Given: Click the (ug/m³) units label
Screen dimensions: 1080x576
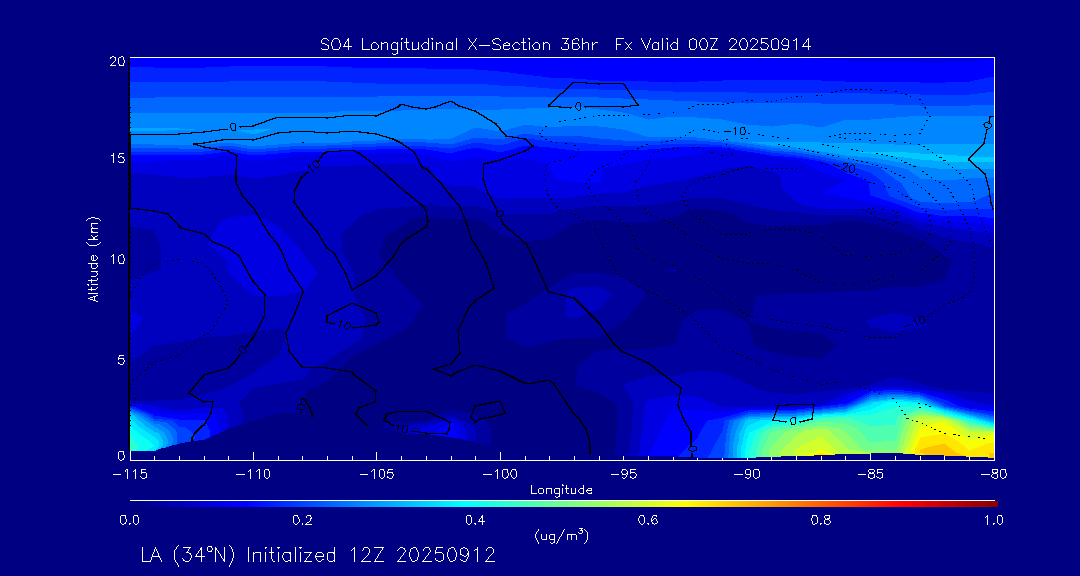Looking at the screenshot, I should click(562, 535).
